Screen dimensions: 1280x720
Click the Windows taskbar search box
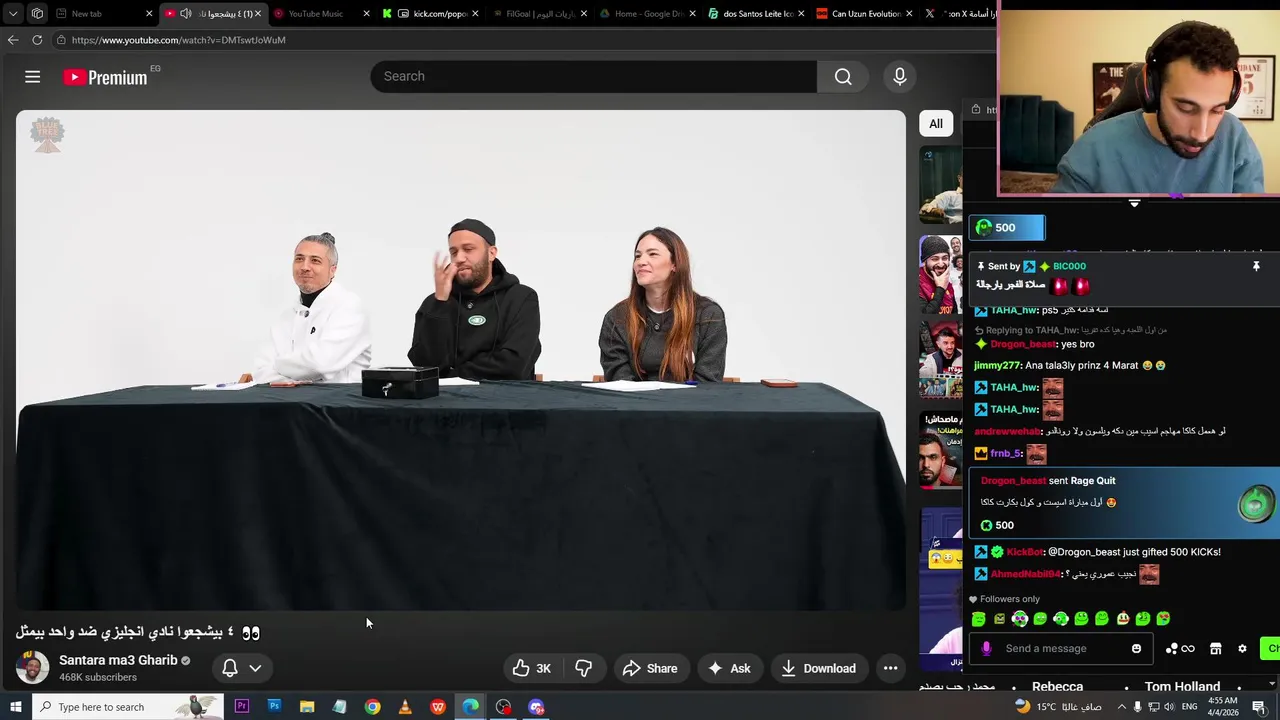pyautogui.click(x=127, y=707)
